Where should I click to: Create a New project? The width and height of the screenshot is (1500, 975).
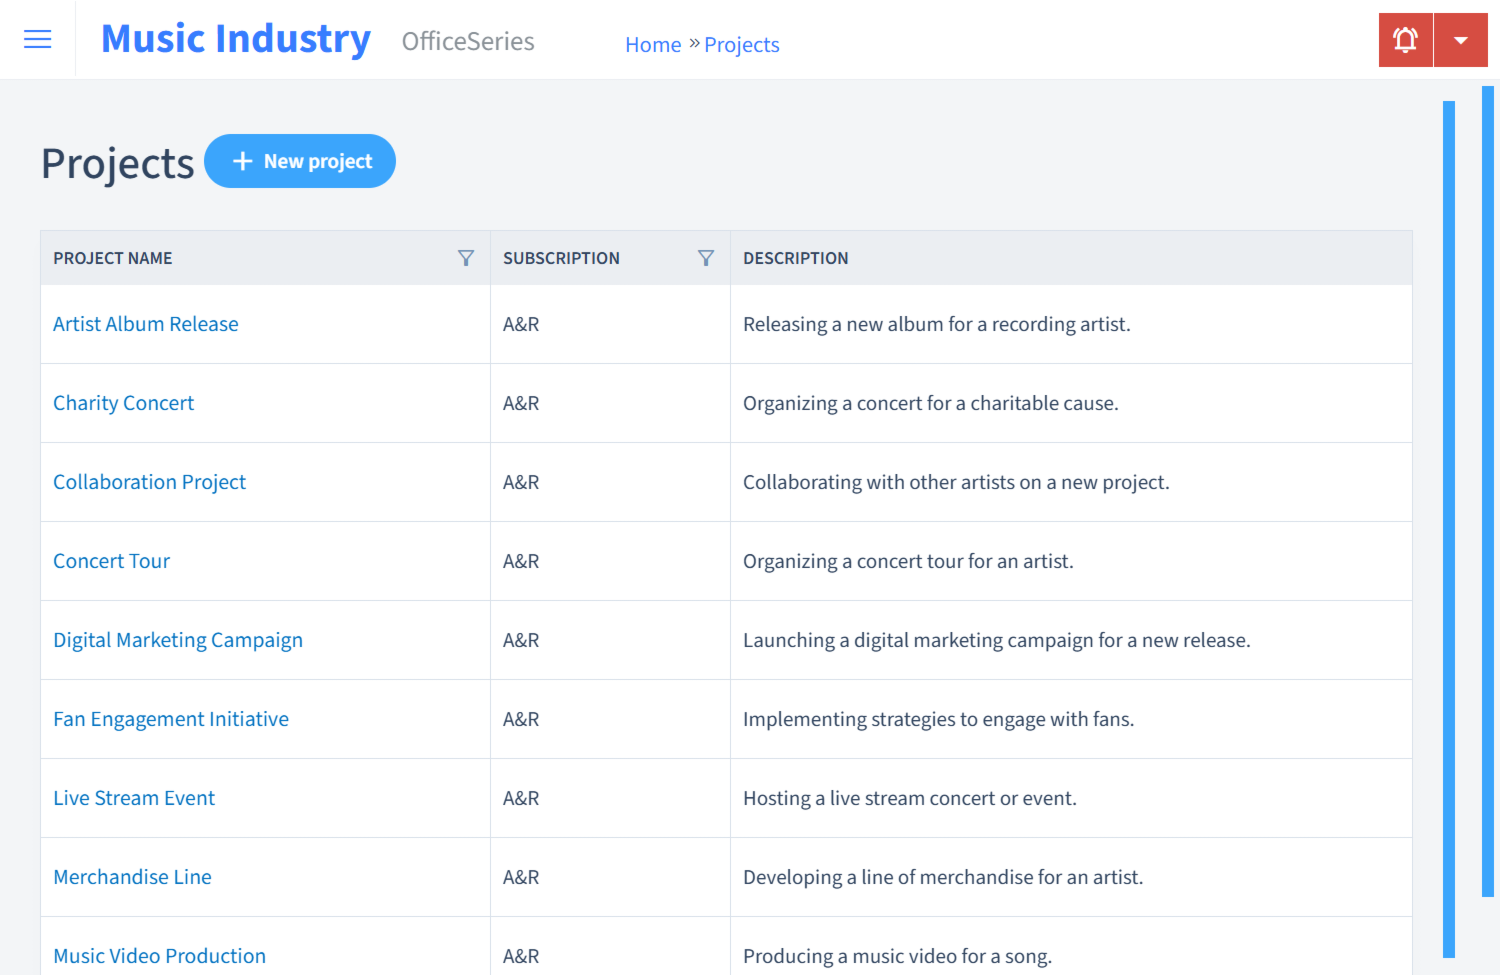click(300, 160)
